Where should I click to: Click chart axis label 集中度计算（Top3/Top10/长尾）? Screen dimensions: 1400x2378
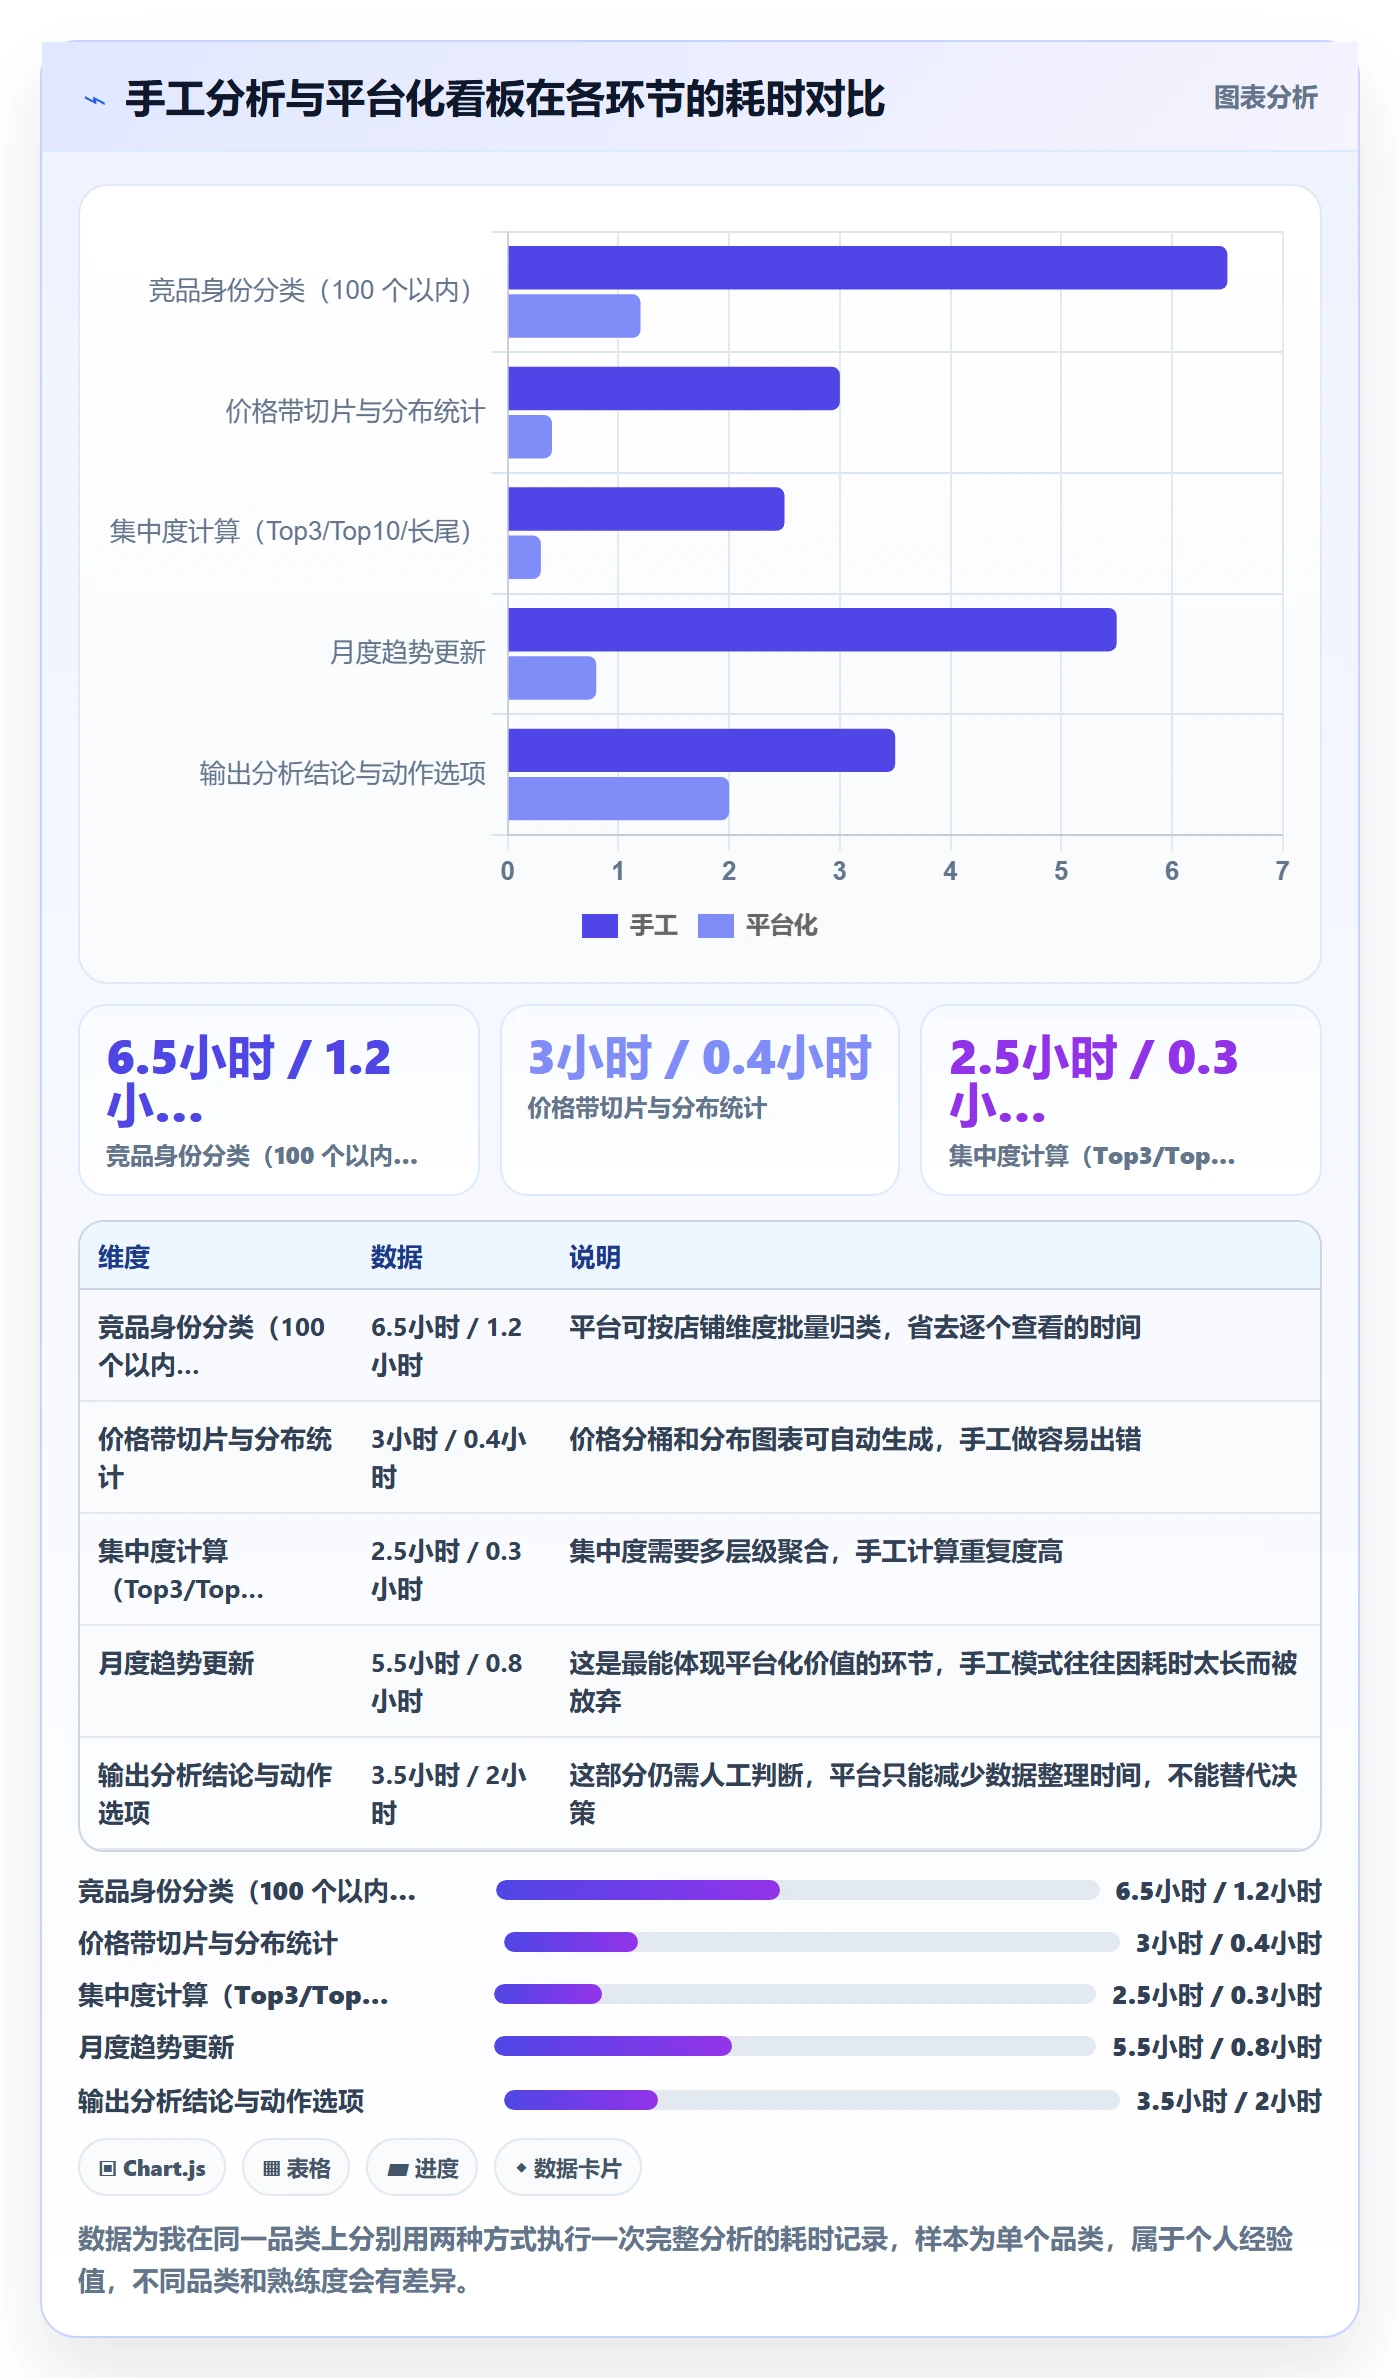290,531
